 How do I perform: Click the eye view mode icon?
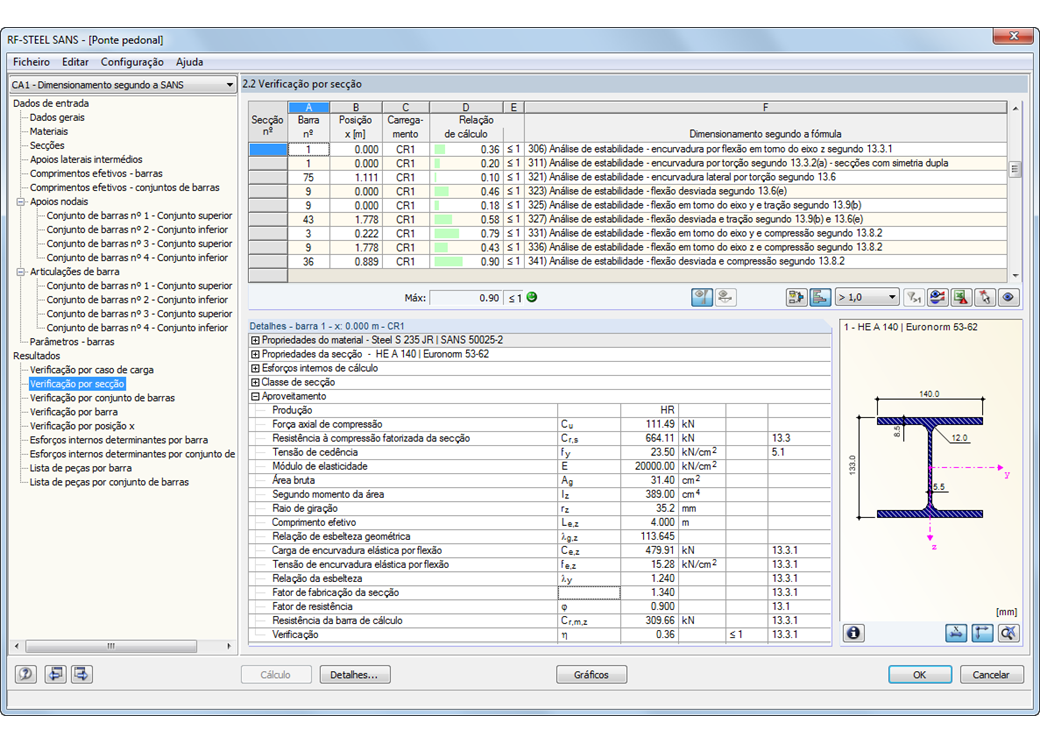[x=1008, y=298]
